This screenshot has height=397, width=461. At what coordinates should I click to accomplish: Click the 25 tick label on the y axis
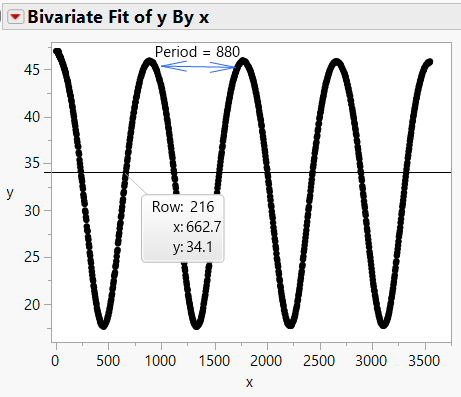pyautogui.click(x=32, y=257)
